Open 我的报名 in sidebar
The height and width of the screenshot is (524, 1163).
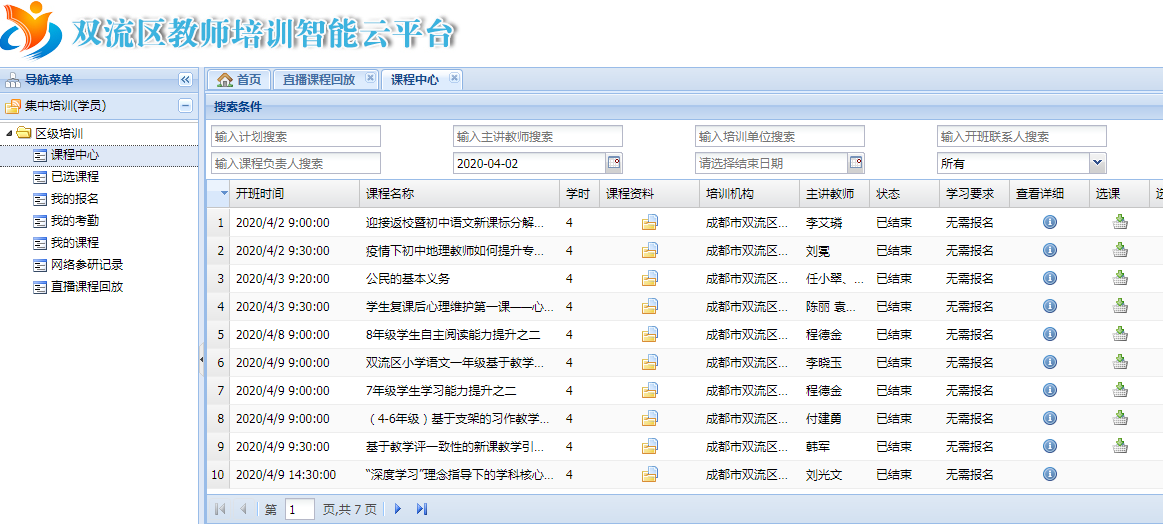coord(74,199)
